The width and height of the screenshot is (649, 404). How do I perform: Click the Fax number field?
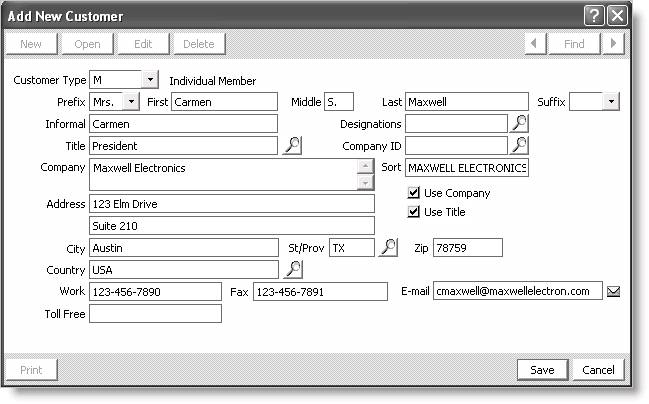coord(320,291)
